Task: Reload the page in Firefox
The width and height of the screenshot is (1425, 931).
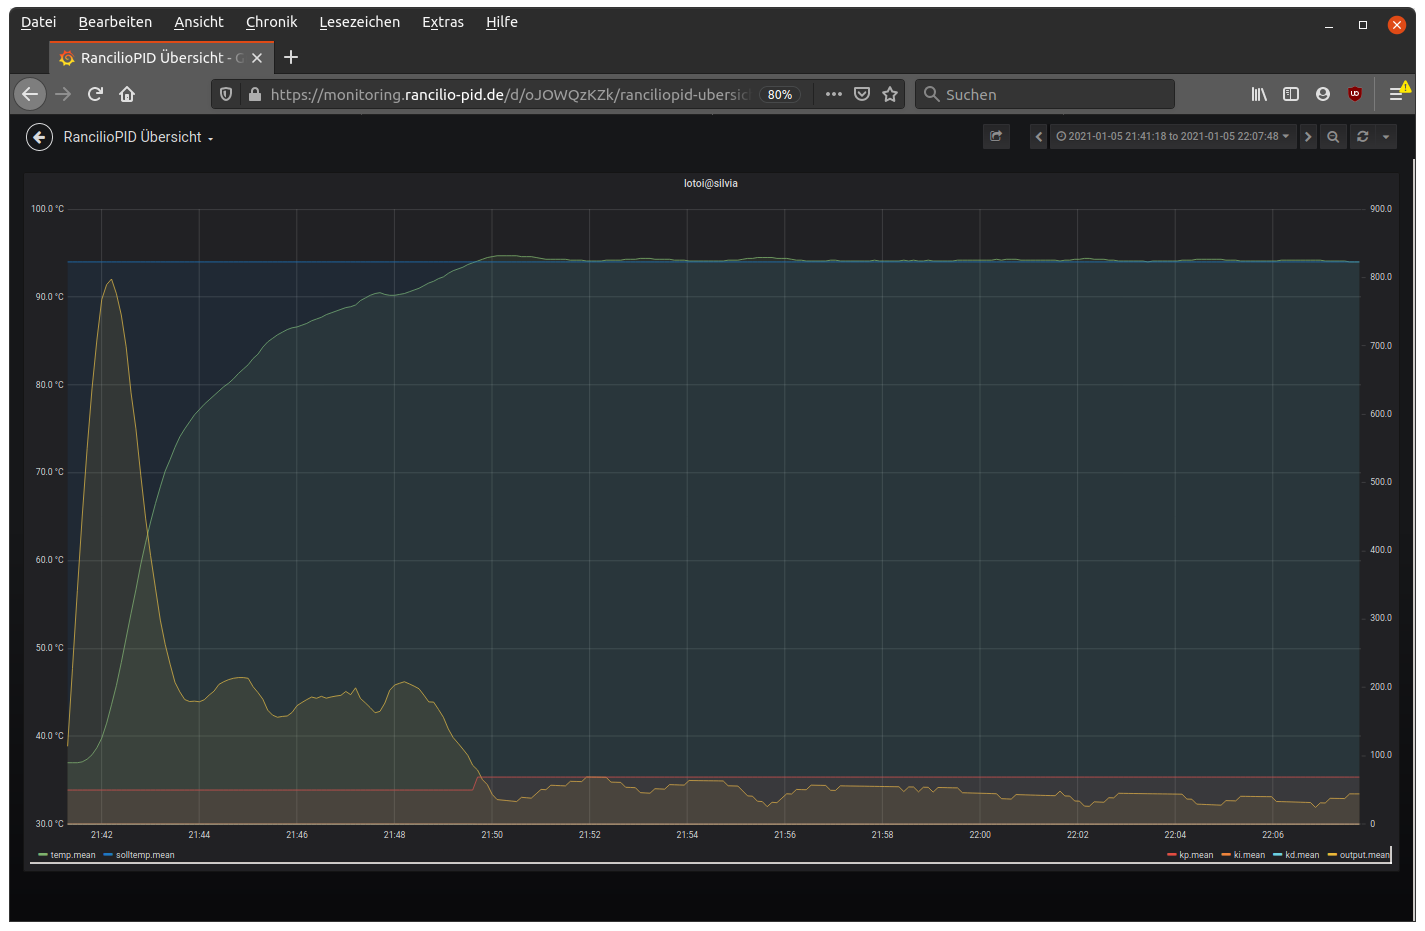Action: coord(95,94)
